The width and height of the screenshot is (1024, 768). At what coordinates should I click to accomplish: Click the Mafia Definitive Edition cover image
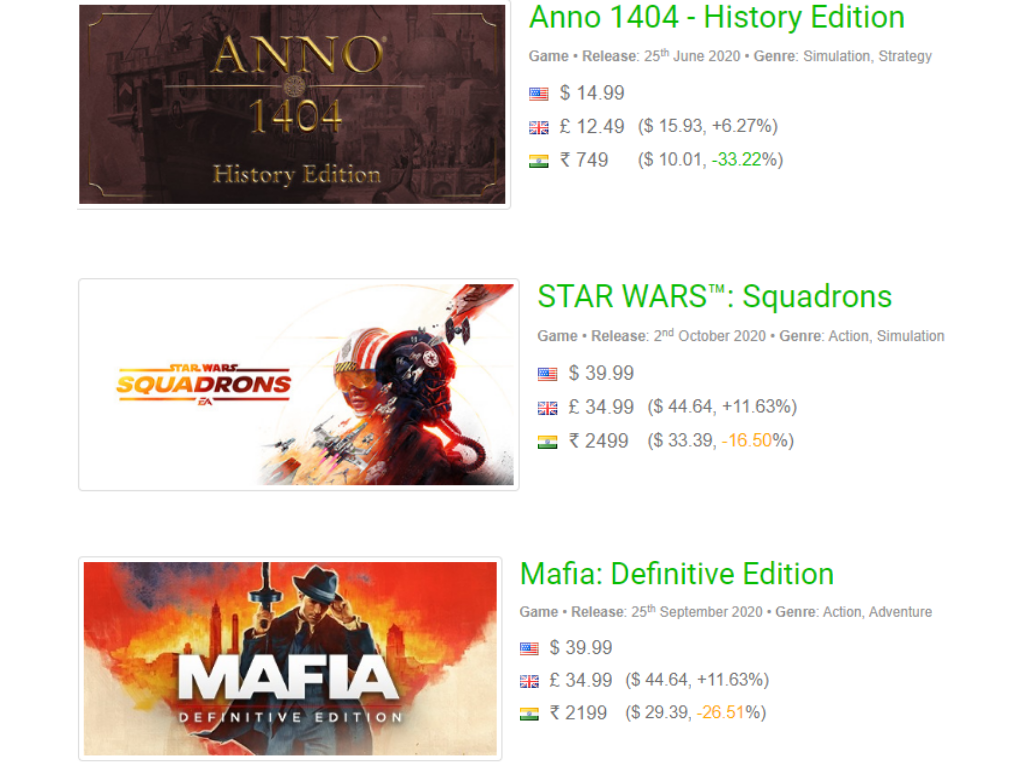tap(290, 658)
